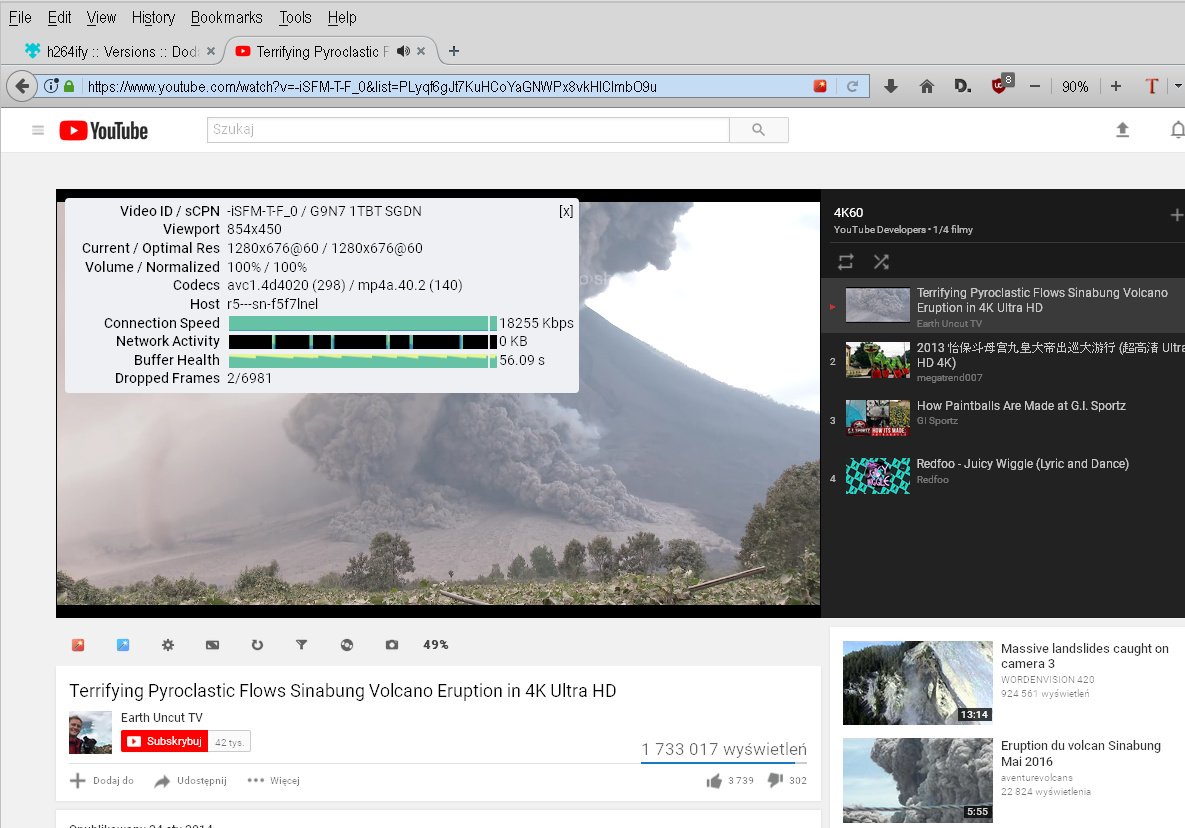Open the Eruption du volcan Sinabung thumbnail
Image resolution: width=1185 pixels, height=828 pixels.
[x=917, y=780]
